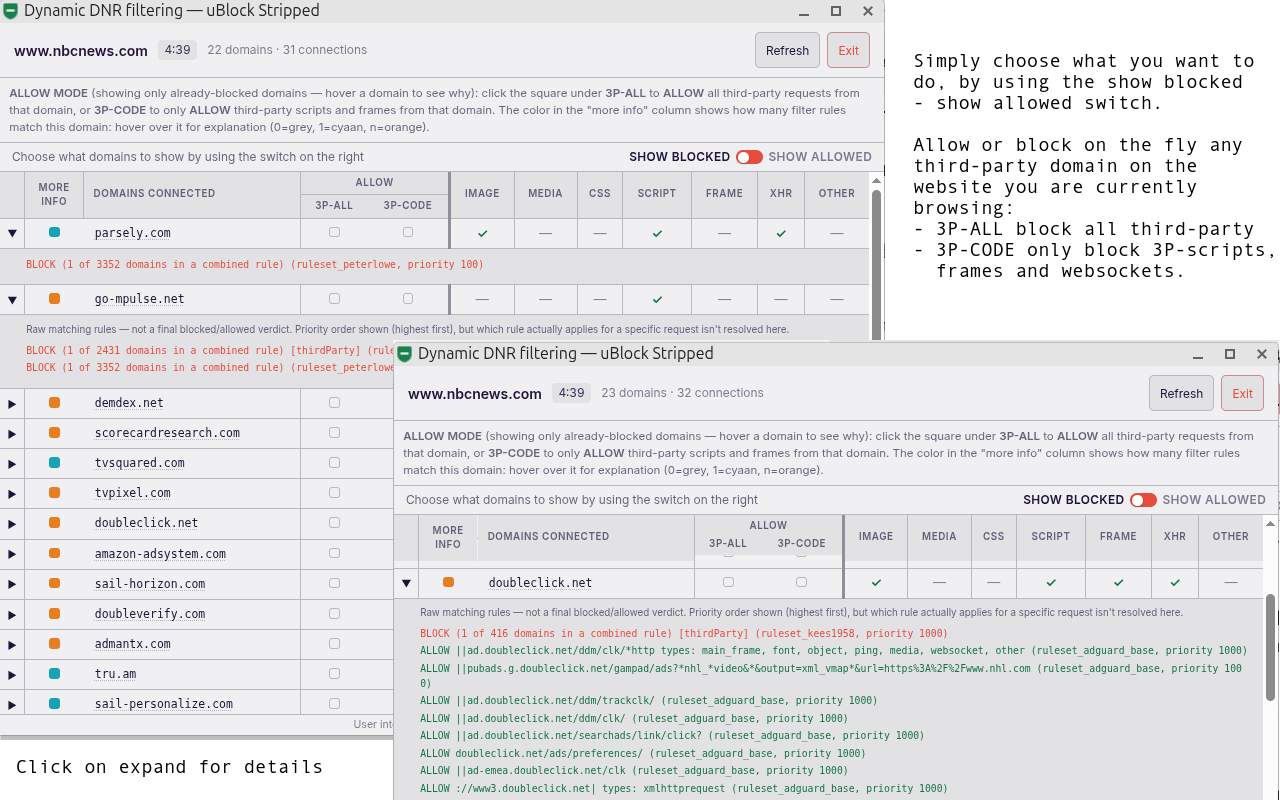Click the IMAGE checkmark in the parsely.com row

482,233
